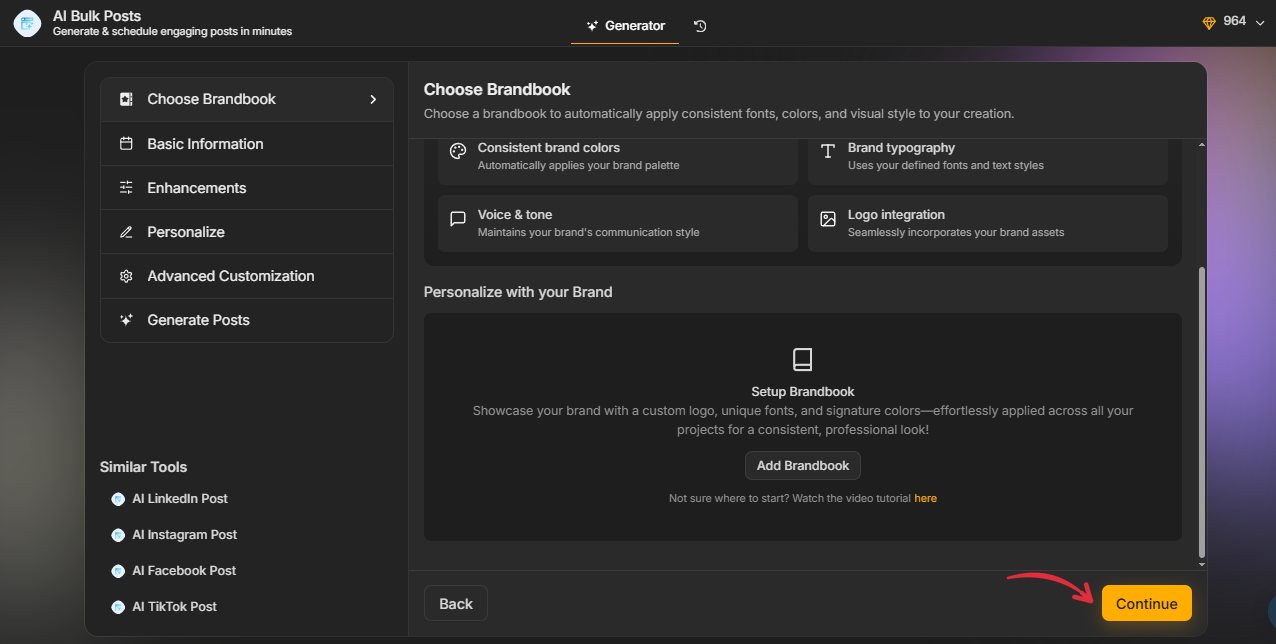
Task: Click the credits diamond icon
Action: point(1209,22)
